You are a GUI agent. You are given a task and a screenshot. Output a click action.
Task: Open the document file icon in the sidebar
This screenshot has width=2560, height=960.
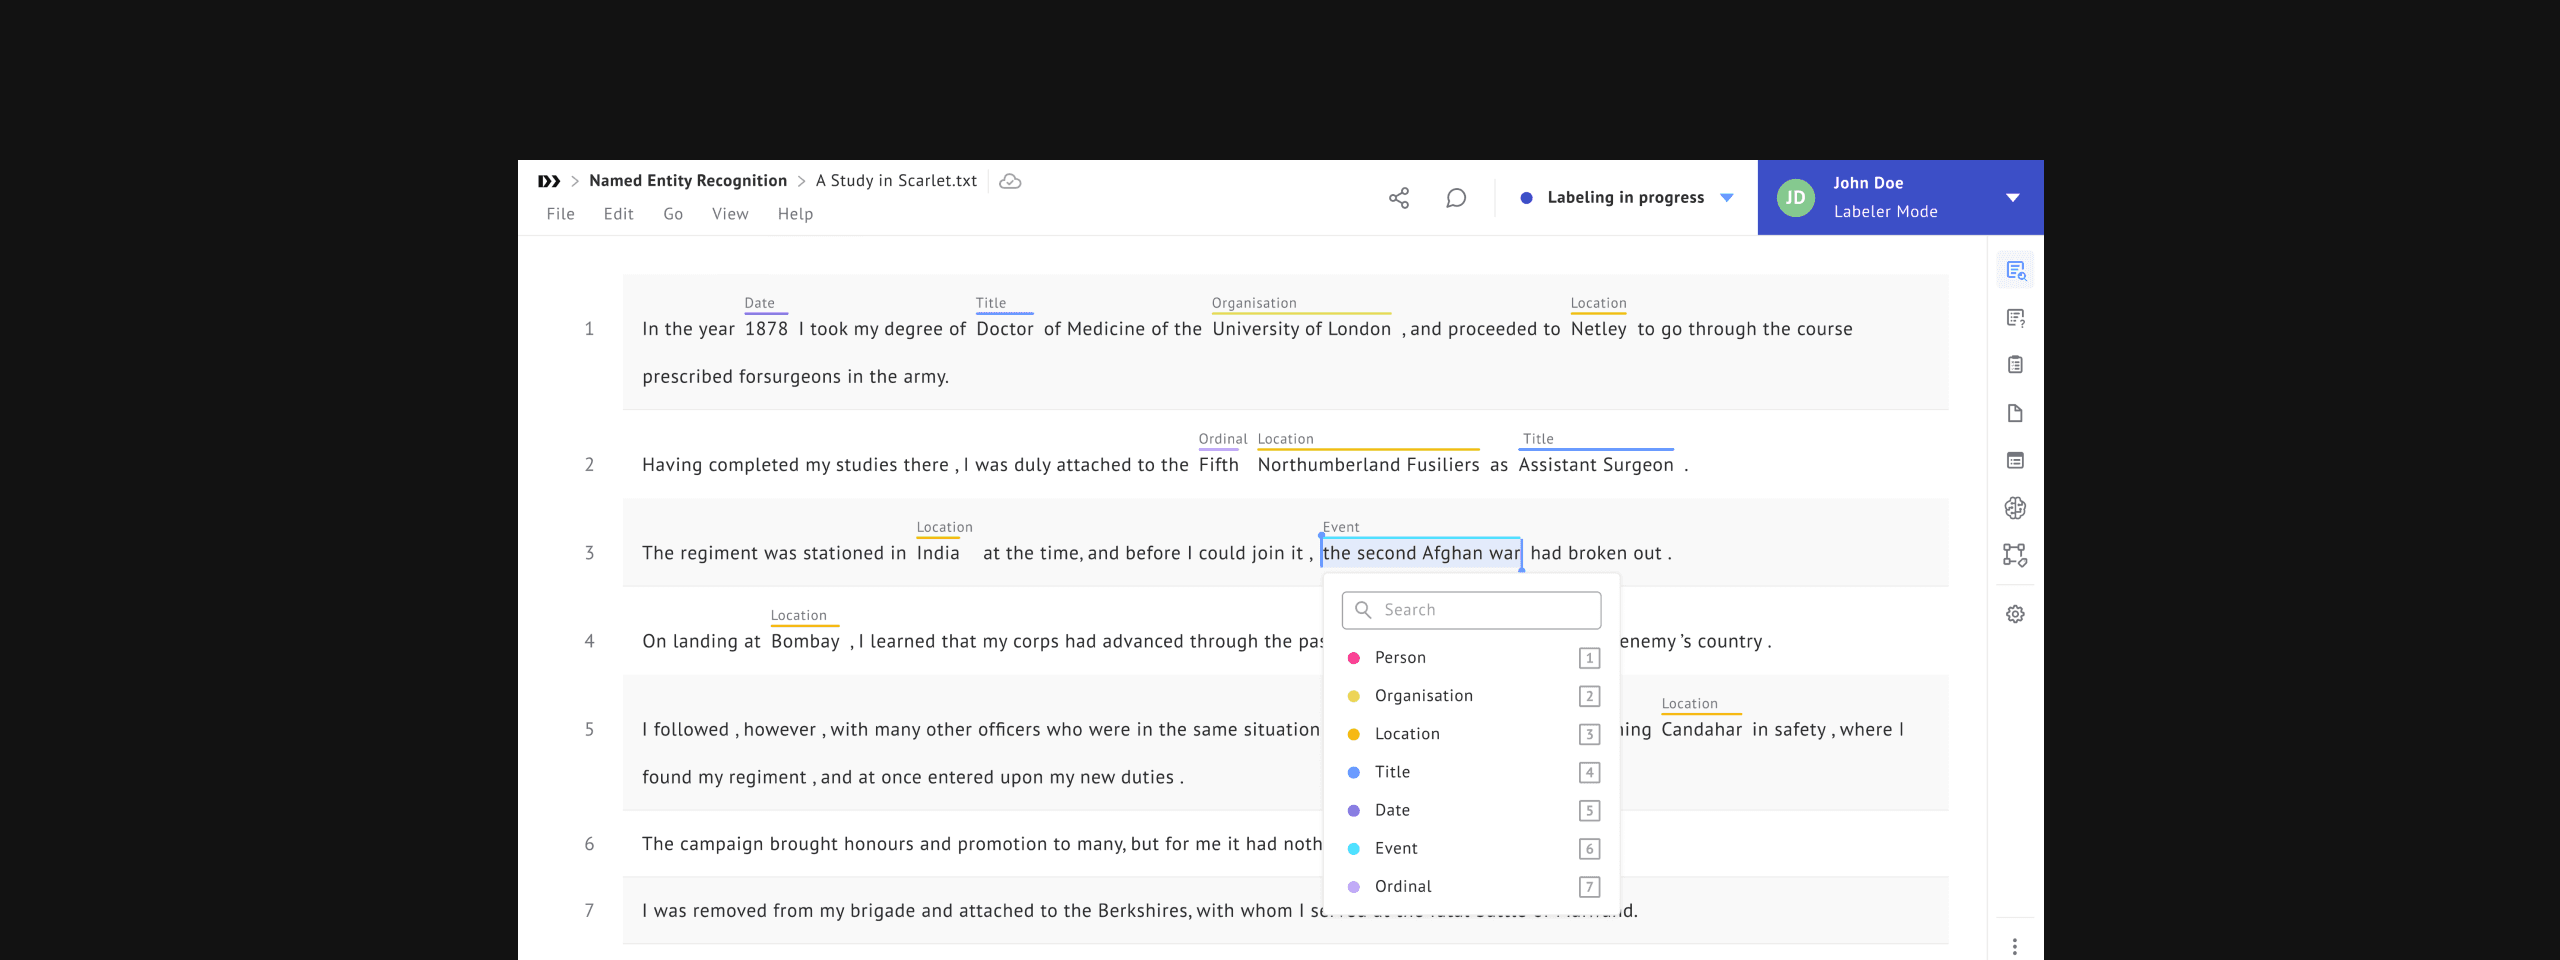[2015, 413]
